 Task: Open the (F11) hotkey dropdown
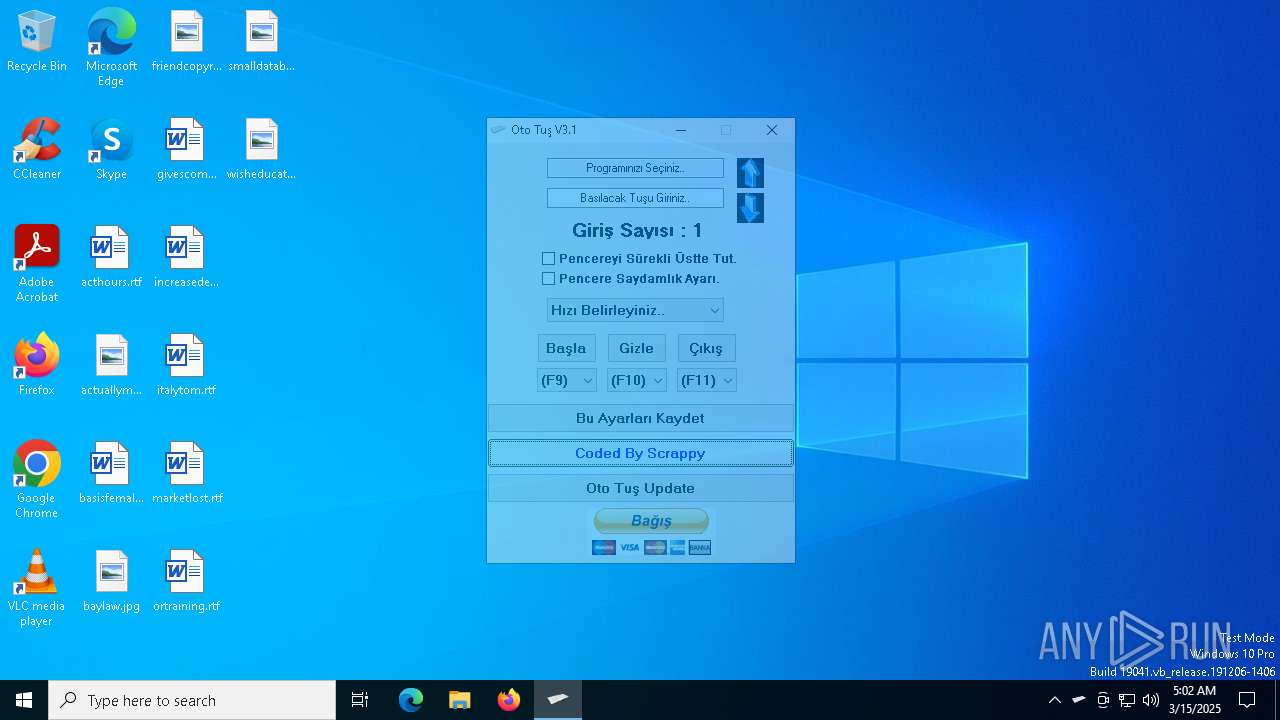click(707, 380)
